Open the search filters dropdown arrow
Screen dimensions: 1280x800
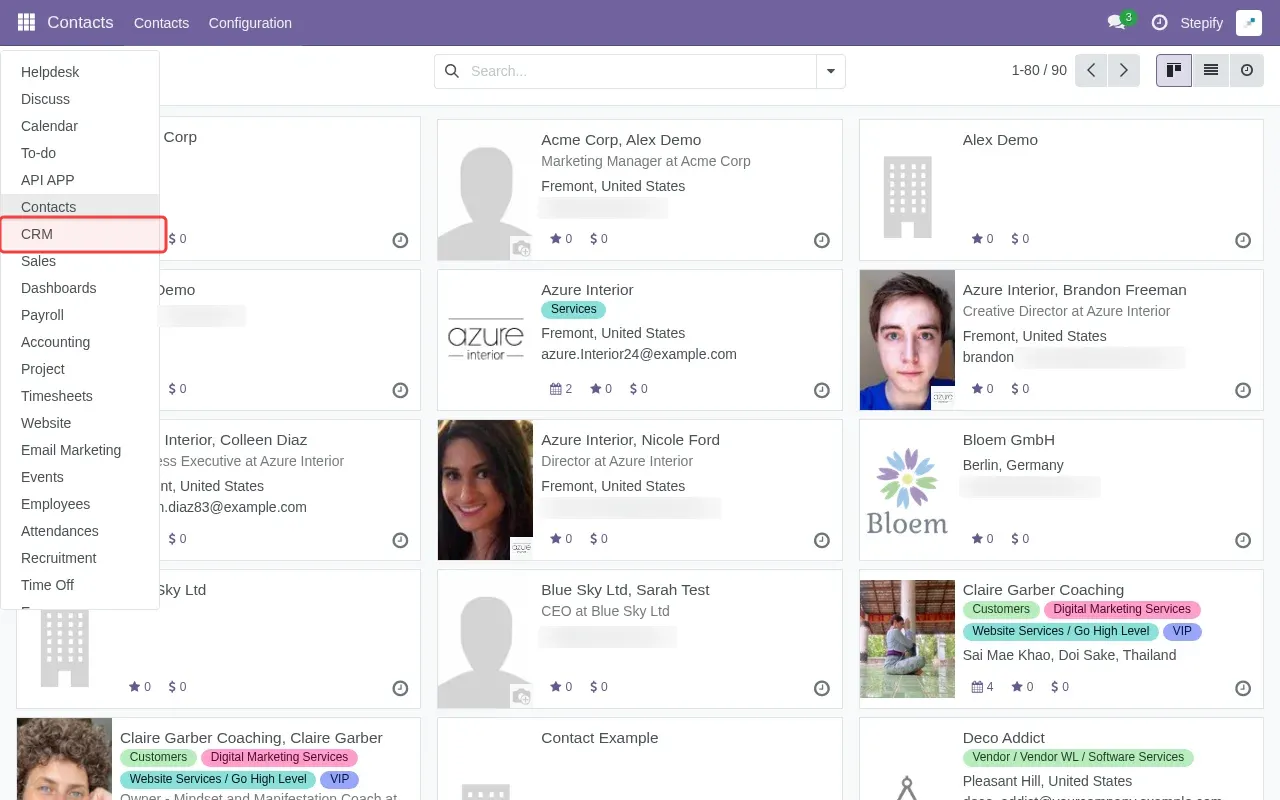(x=831, y=71)
